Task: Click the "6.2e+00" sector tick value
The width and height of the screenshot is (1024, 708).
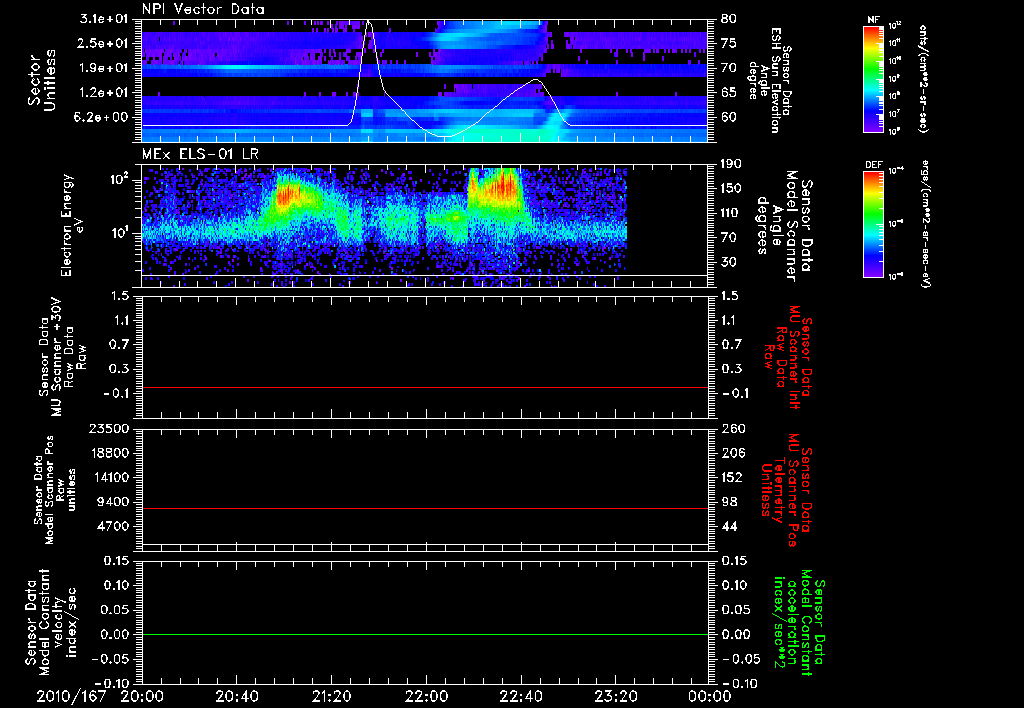Action: point(103,118)
